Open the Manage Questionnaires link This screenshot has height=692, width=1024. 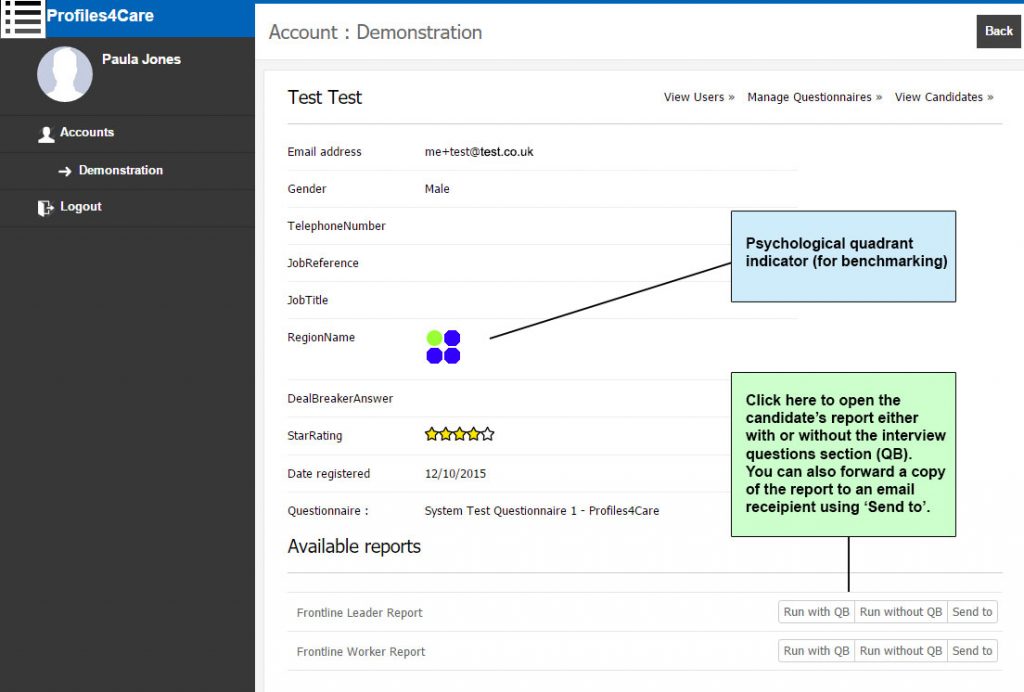814,97
